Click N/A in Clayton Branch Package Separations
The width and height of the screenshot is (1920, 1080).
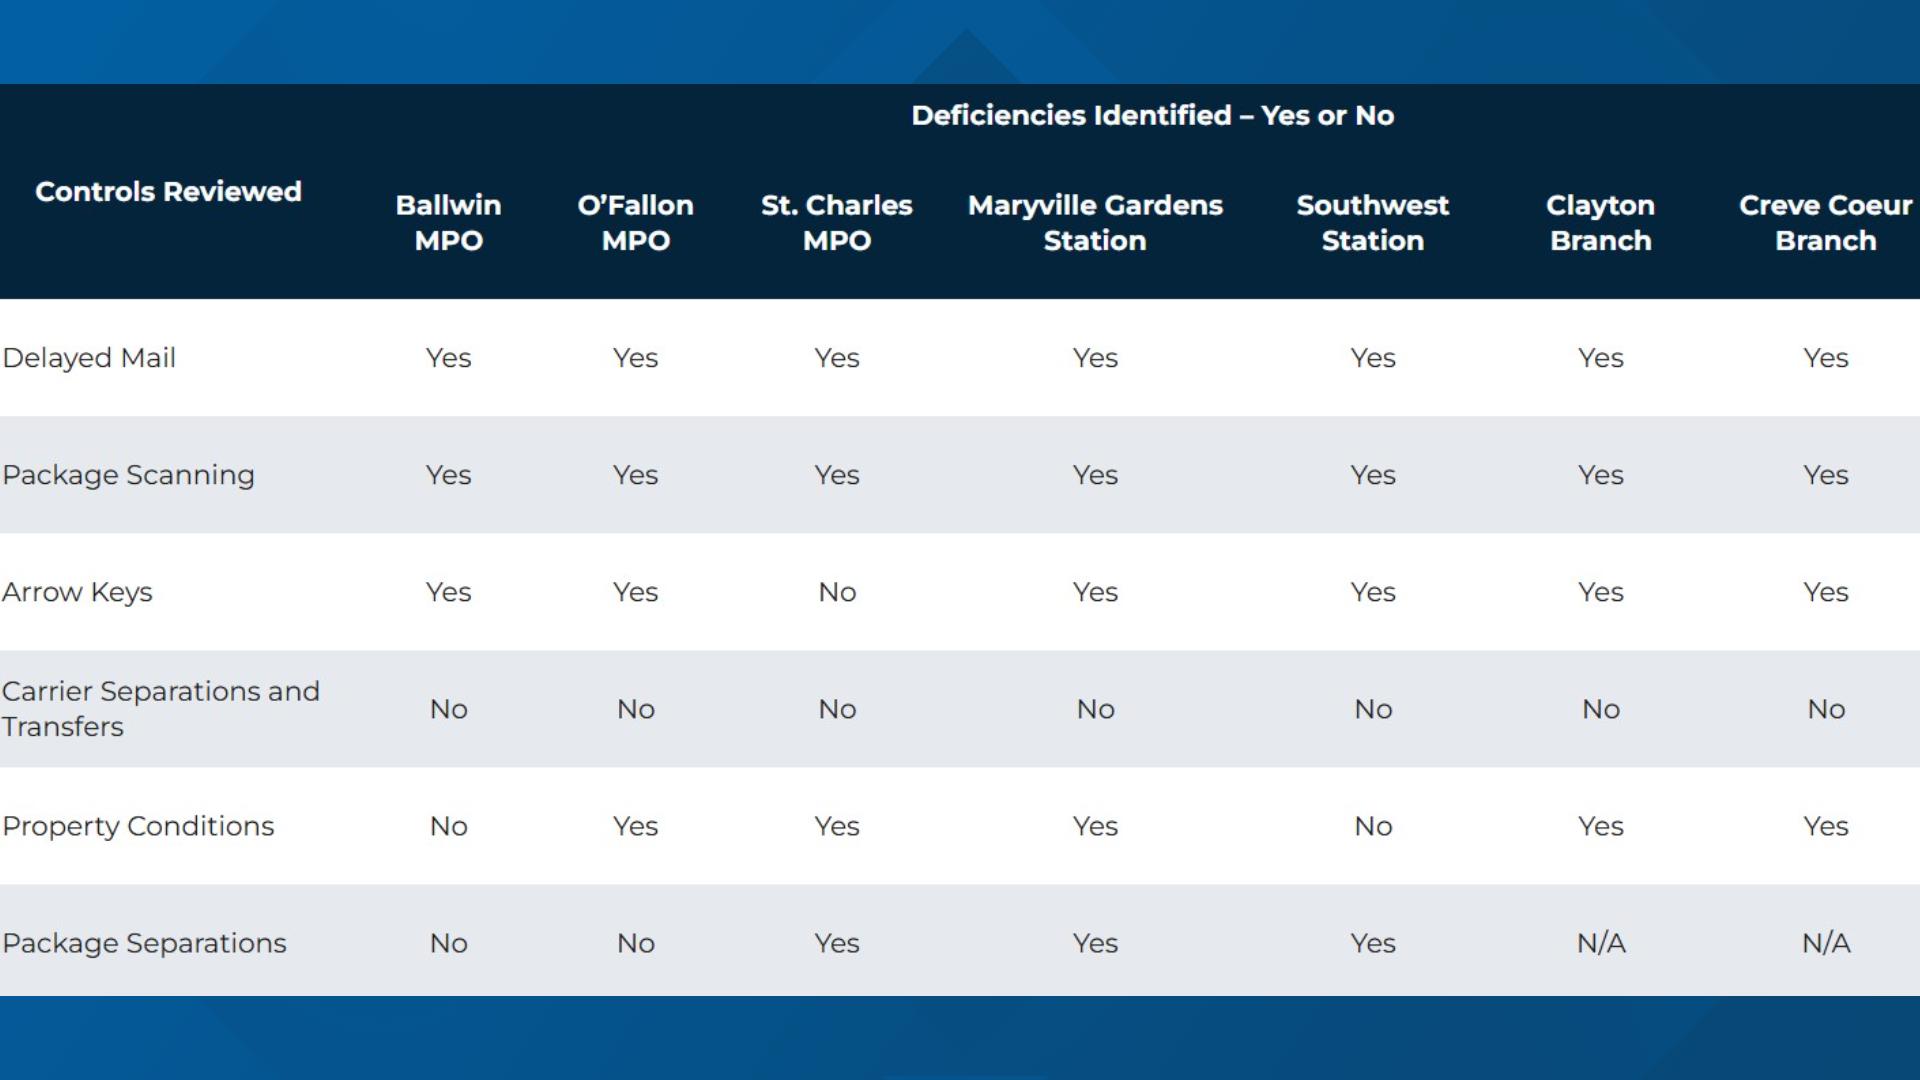click(x=1601, y=943)
